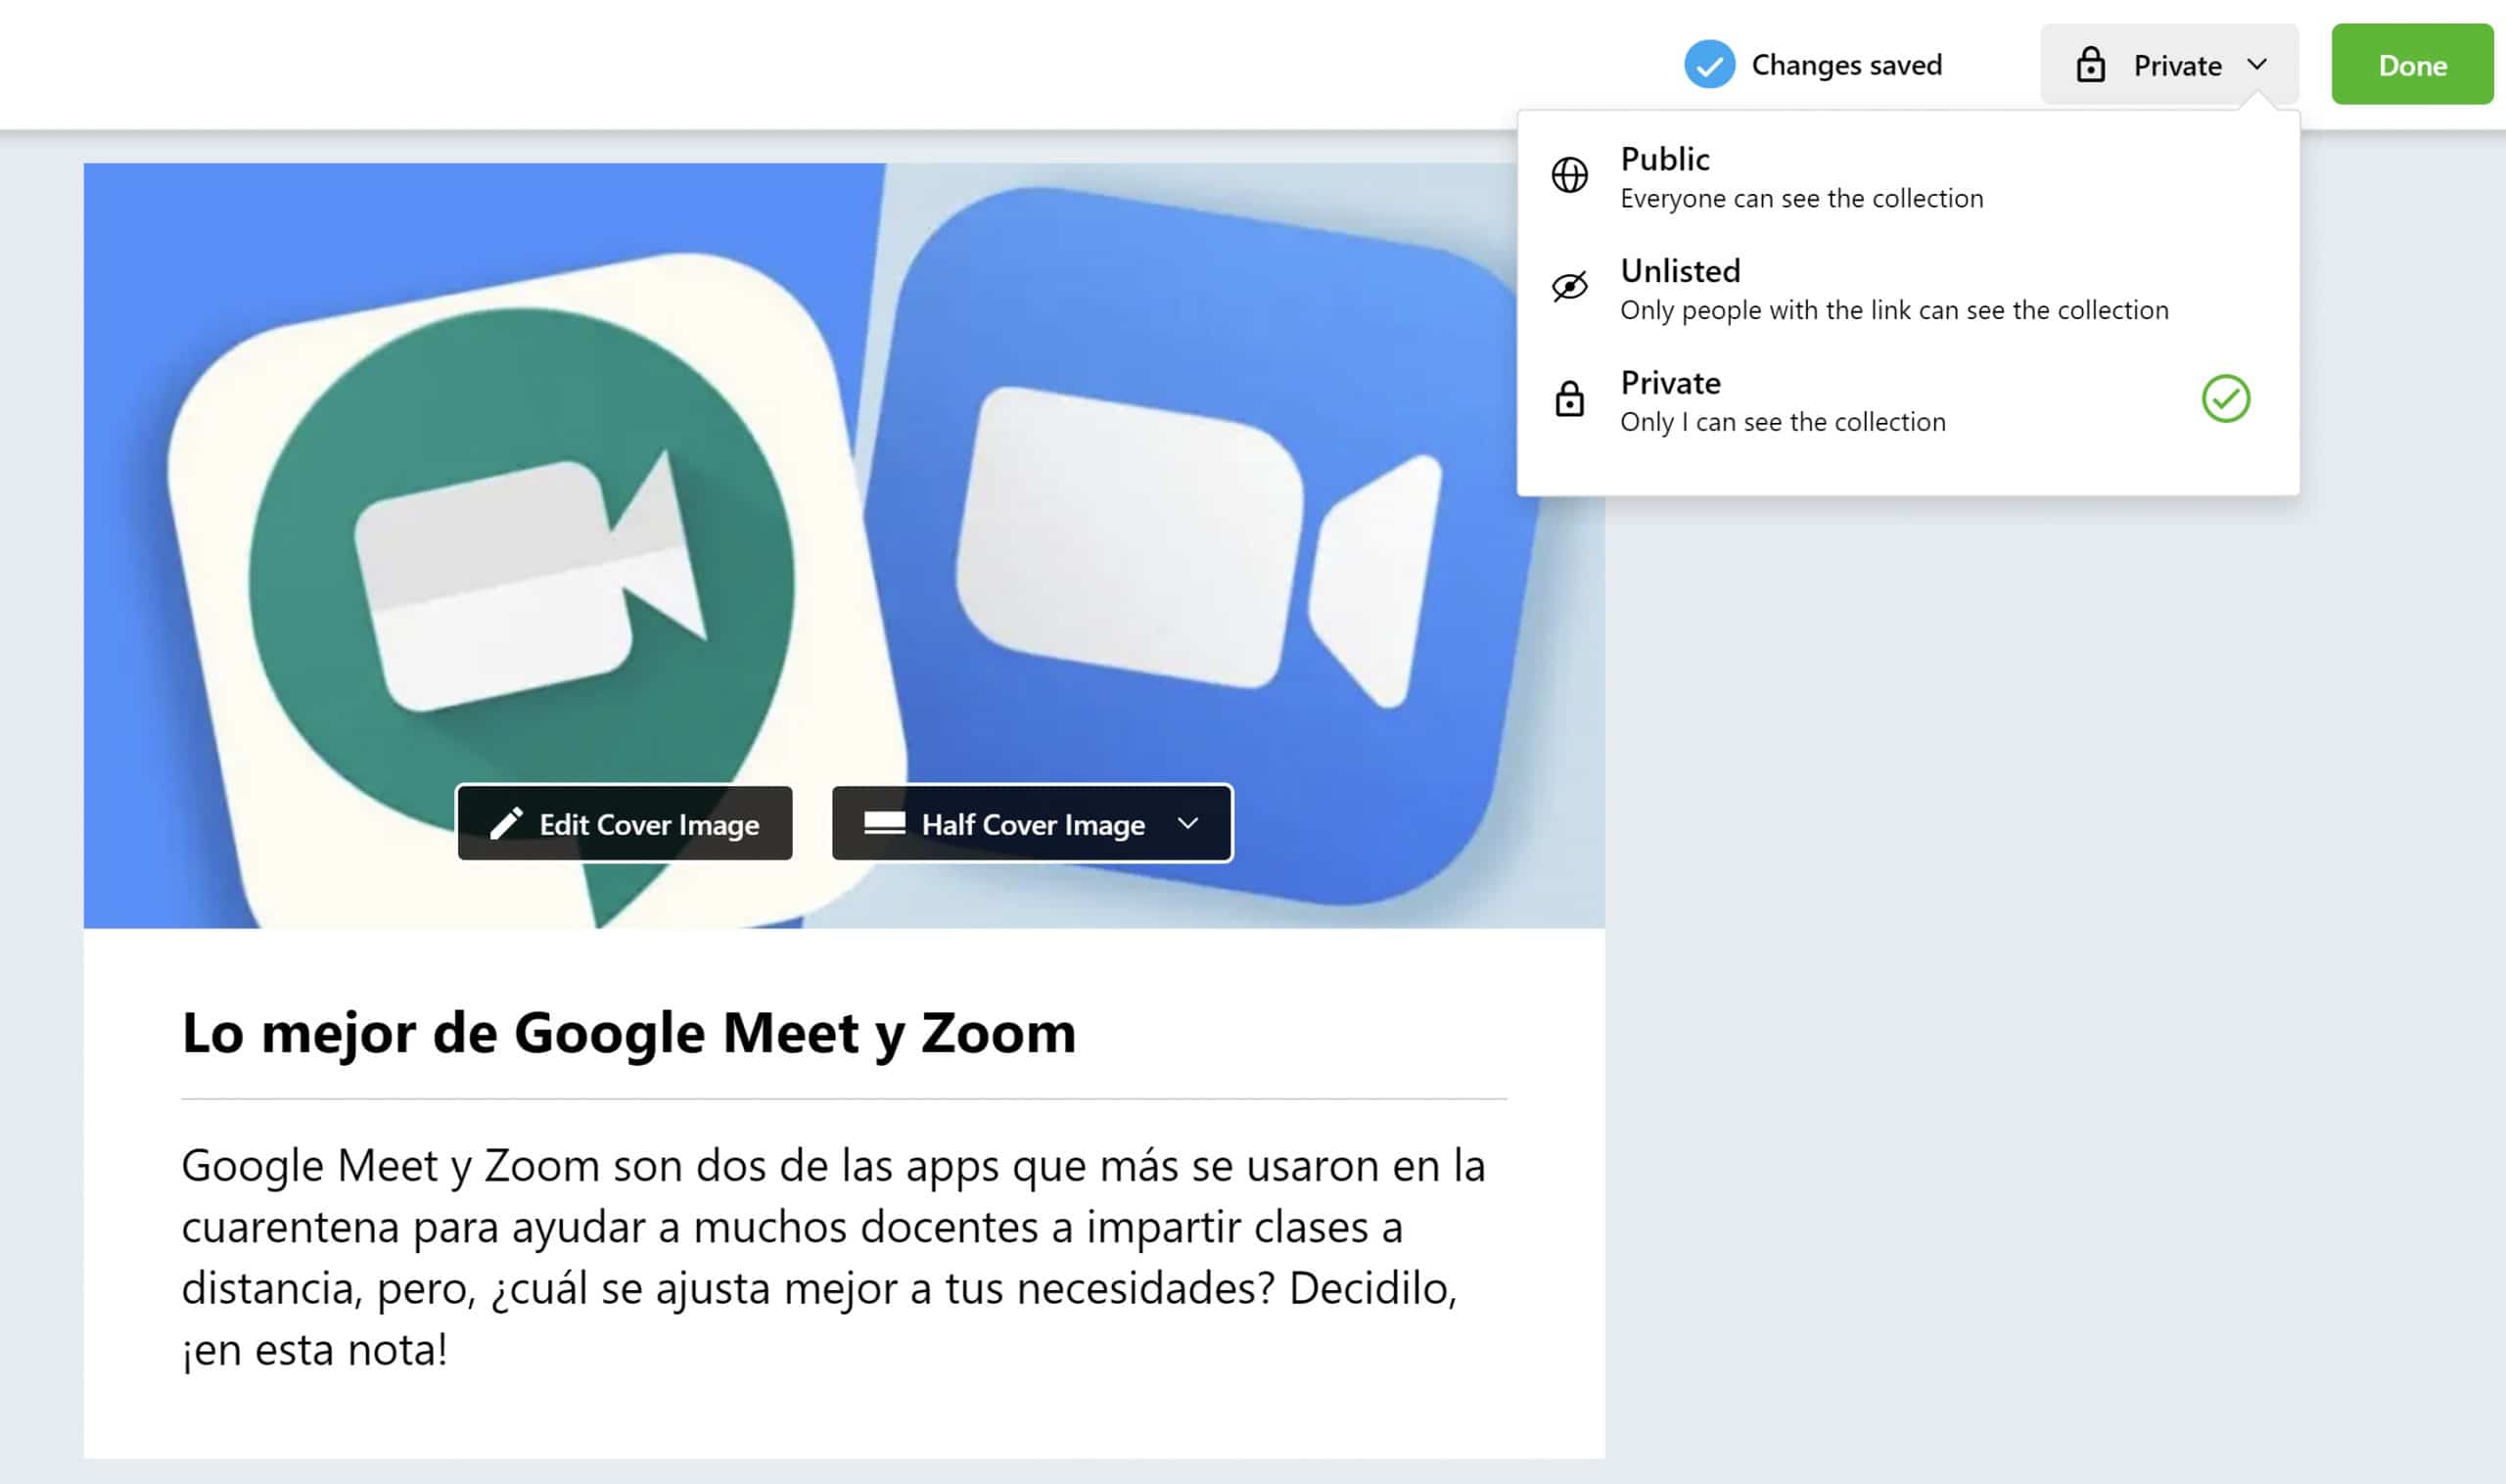Screen dimensions: 2506x1484
Task: Set collection visibility to Public
Action: (1800, 177)
